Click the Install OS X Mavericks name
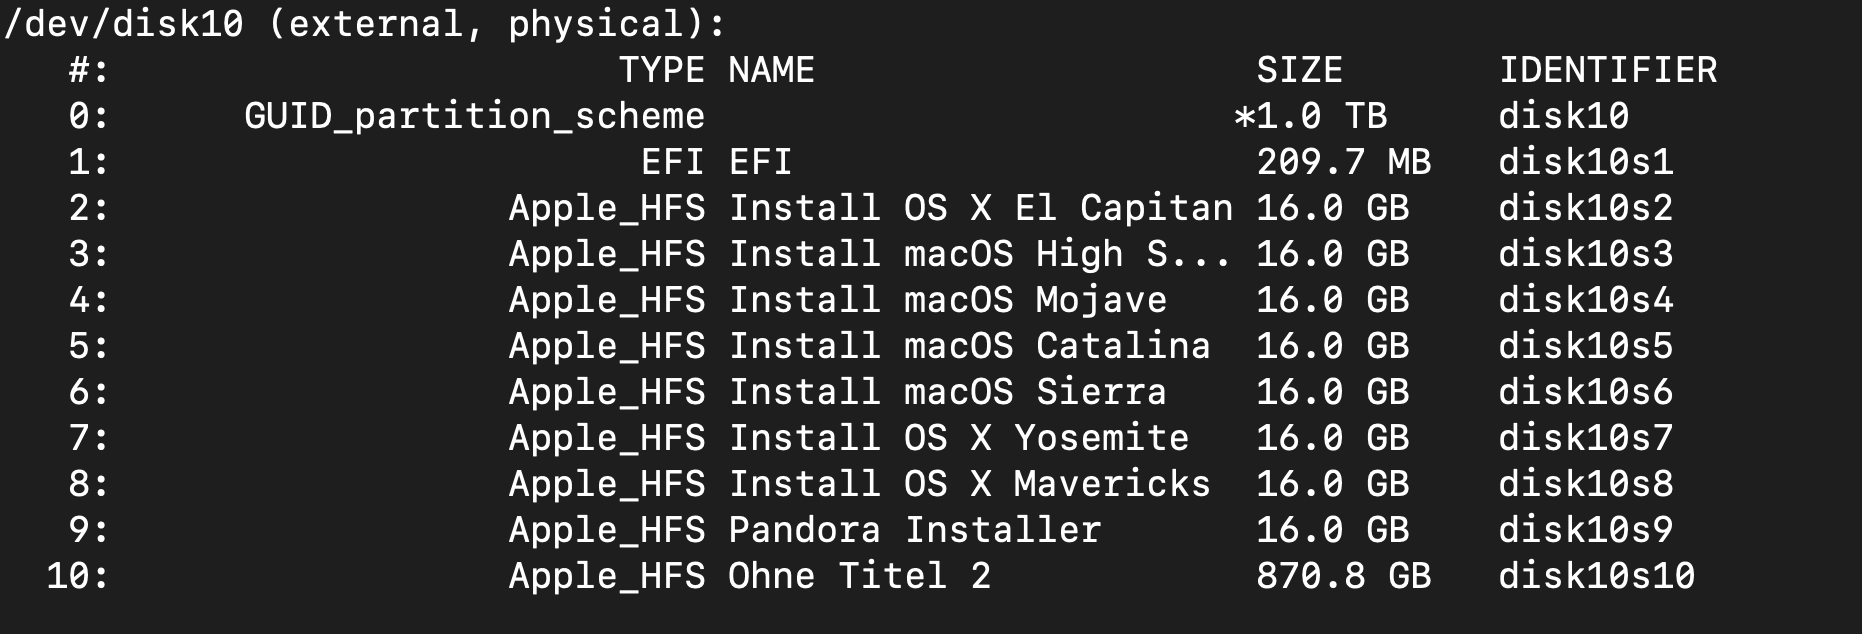The height and width of the screenshot is (634, 1862). [x=969, y=484]
